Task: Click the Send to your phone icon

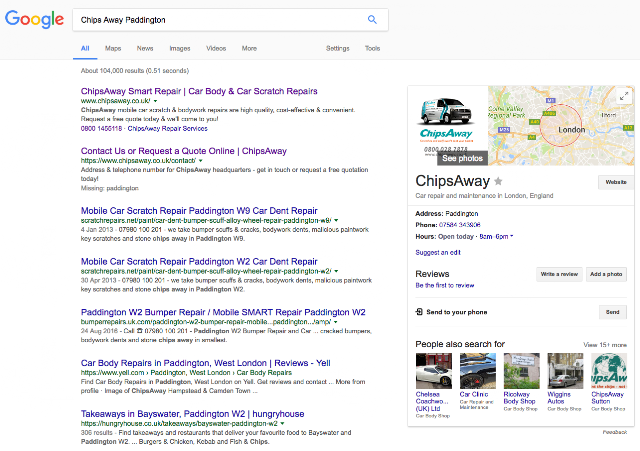Action: pyautogui.click(x=419, y=312)
